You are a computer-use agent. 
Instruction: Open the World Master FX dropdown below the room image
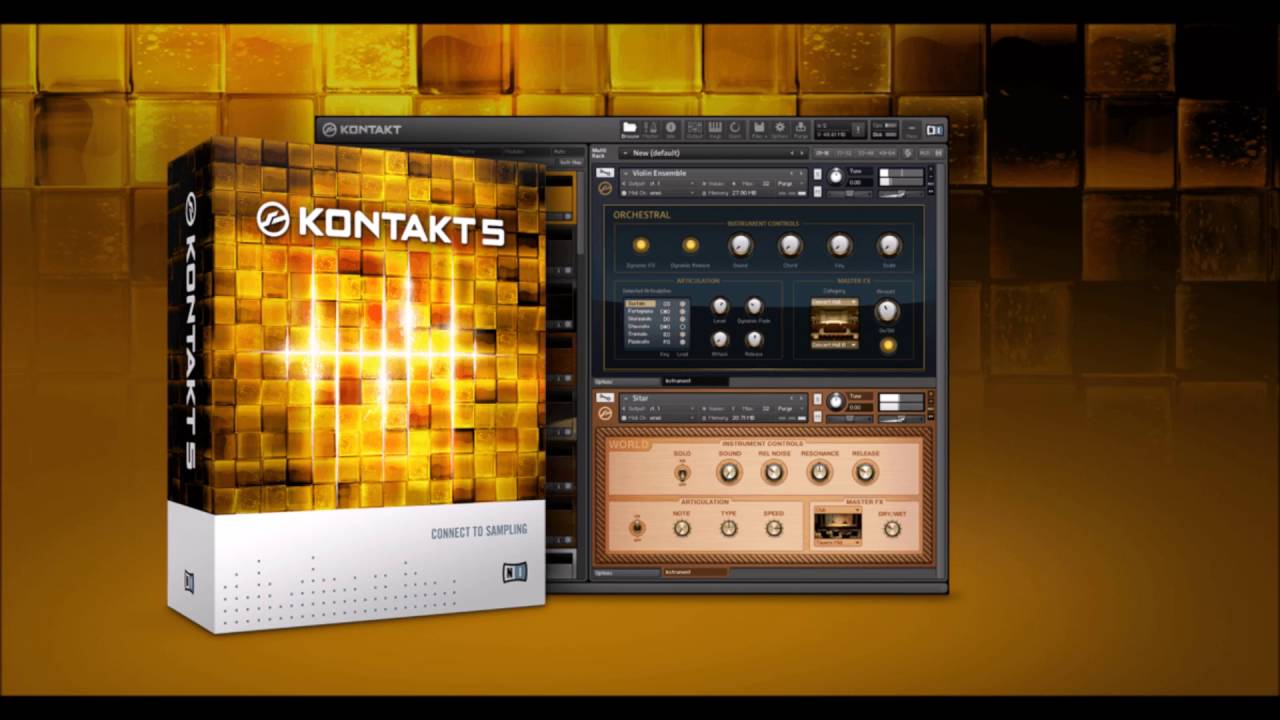coord(838,542)
